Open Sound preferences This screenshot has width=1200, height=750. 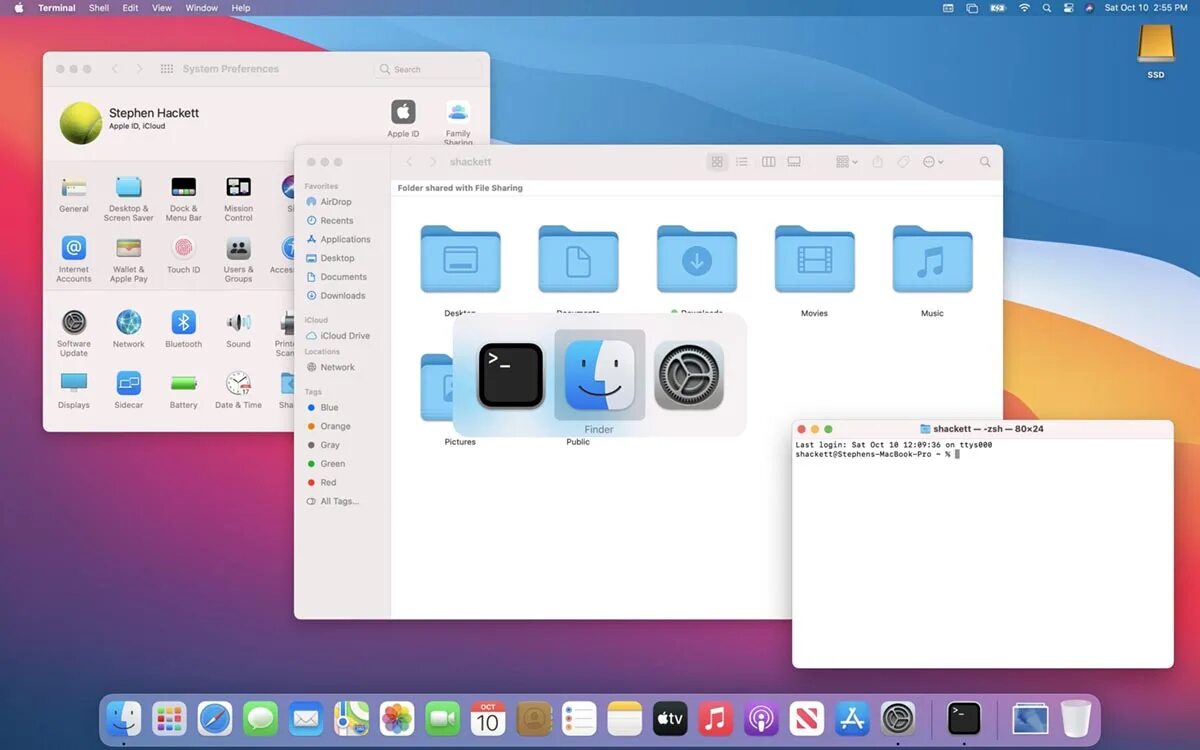pos(238,329)
